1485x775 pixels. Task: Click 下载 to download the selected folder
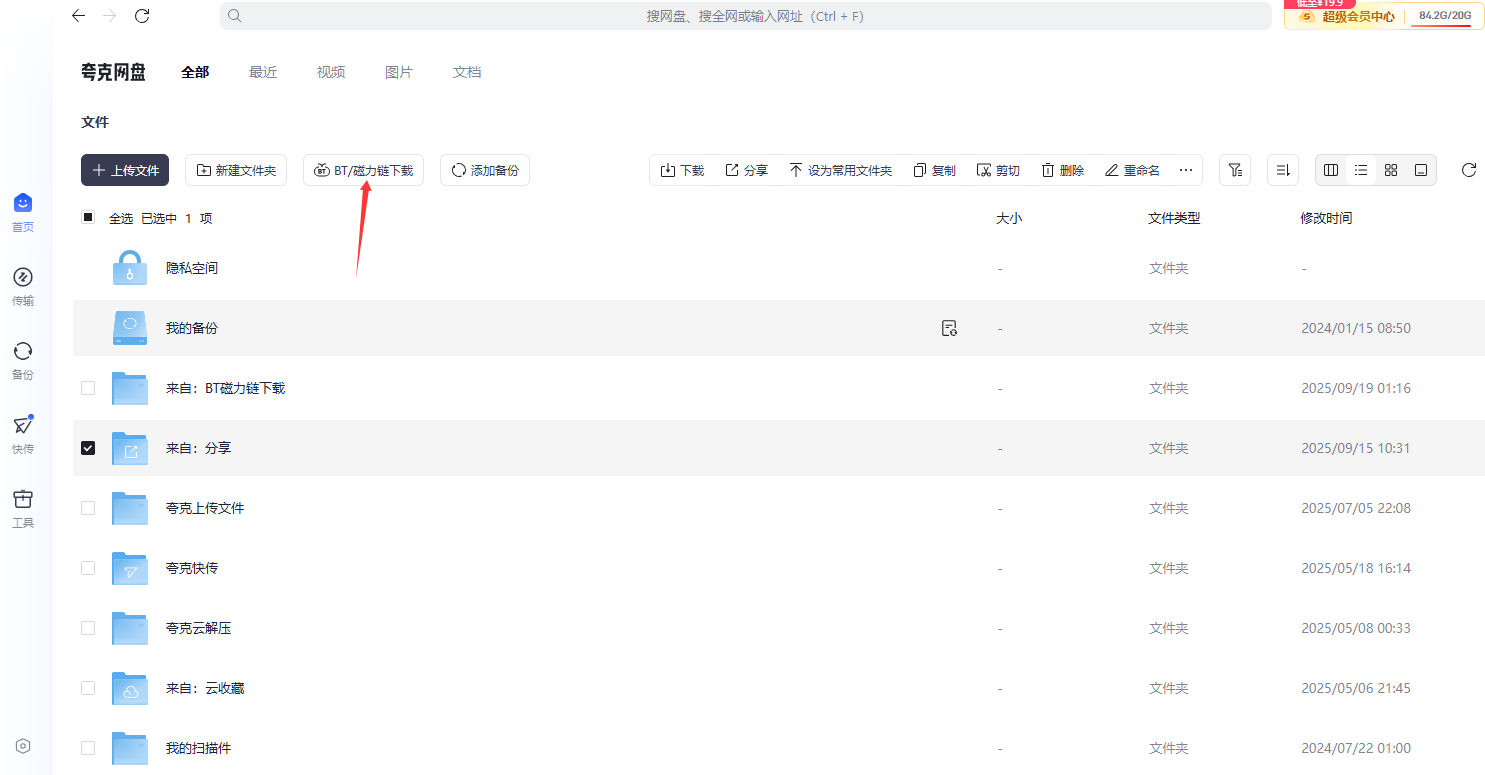click(682, 171)
